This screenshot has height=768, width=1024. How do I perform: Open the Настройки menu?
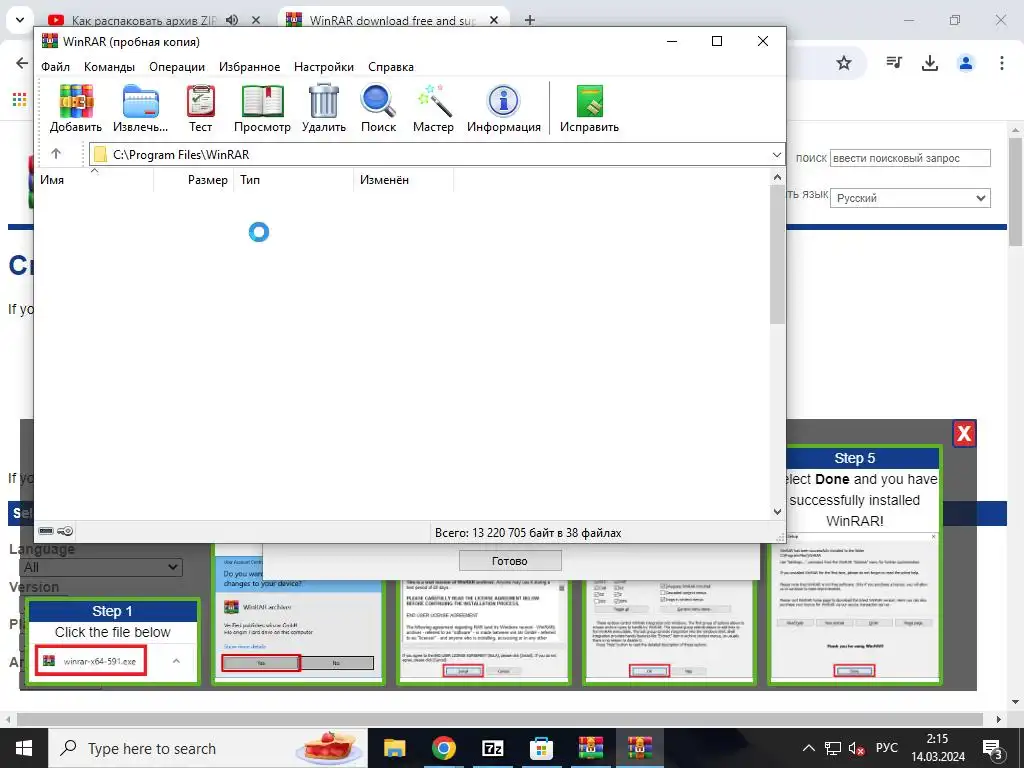(324, 67)
